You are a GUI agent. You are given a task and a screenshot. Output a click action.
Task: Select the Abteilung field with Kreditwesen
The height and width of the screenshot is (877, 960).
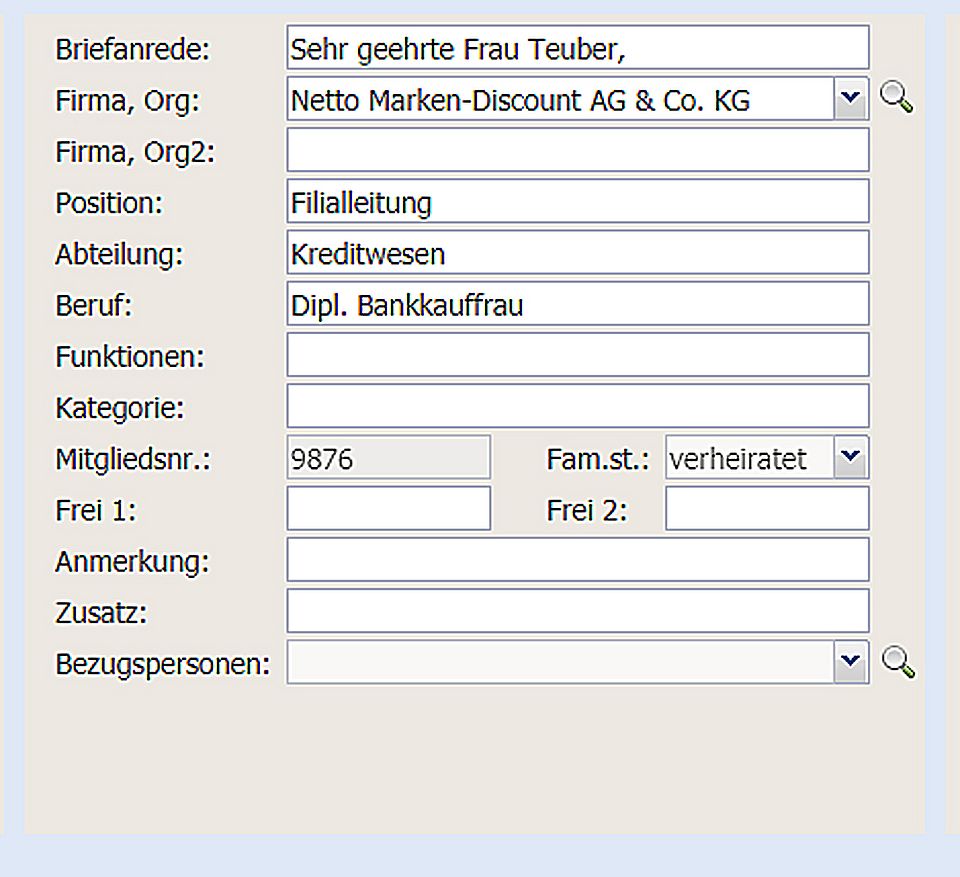coord(577,253)
